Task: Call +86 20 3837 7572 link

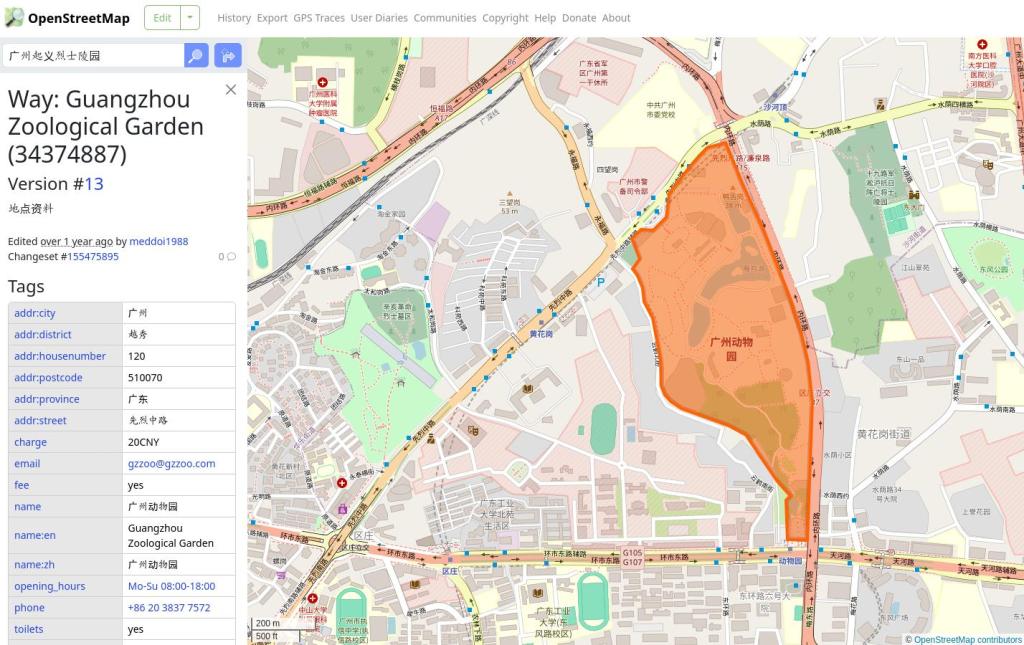Action: (x=168, y=608)
